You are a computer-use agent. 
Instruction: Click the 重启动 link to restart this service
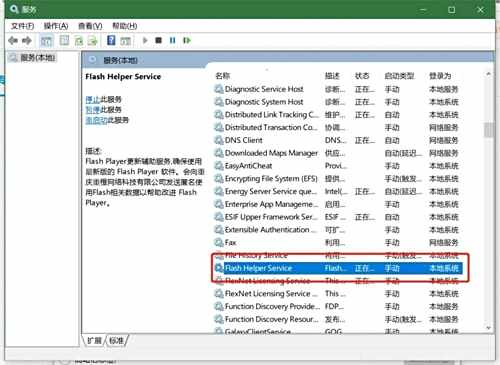click(x=96, y=120)
